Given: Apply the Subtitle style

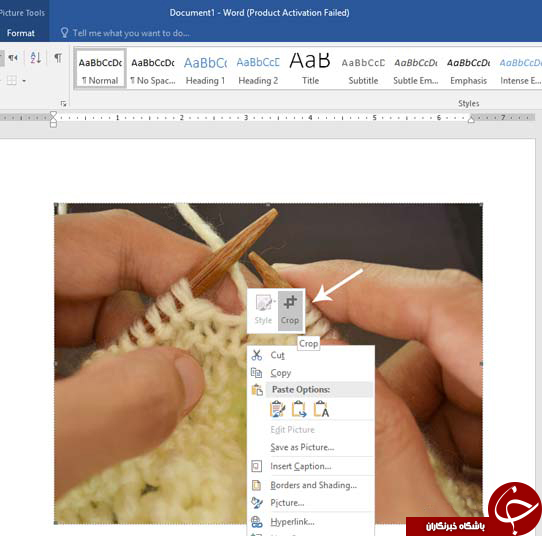Looking at the screenshot, I should pos(363,69).
